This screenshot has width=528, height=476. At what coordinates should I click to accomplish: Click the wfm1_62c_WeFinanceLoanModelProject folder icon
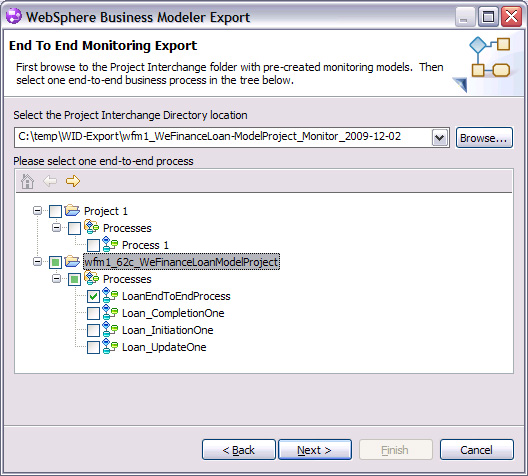72,261
